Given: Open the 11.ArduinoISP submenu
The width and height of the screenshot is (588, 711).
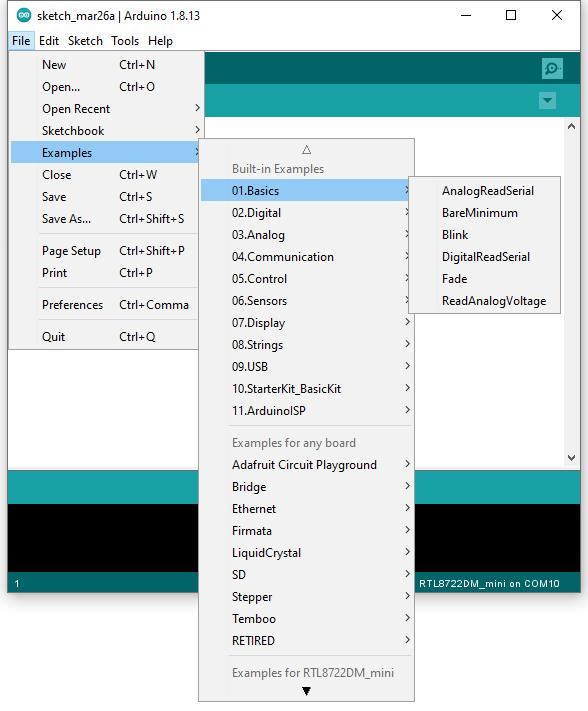Looking at the screenshot, I should click(x=306, y=410).
